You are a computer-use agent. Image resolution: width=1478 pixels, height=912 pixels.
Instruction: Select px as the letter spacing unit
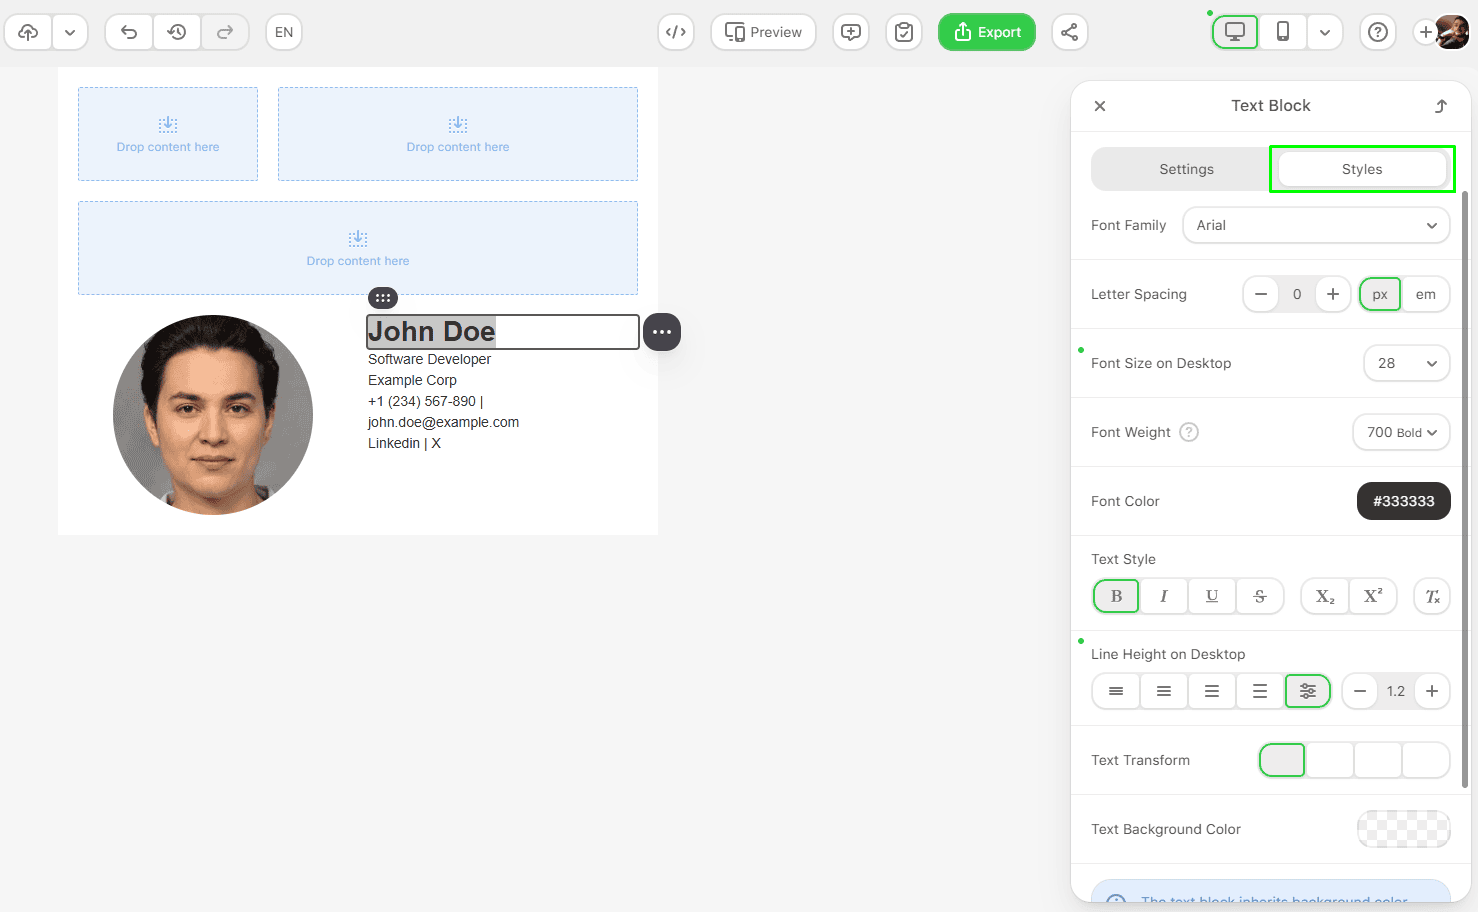point(1380,294)
